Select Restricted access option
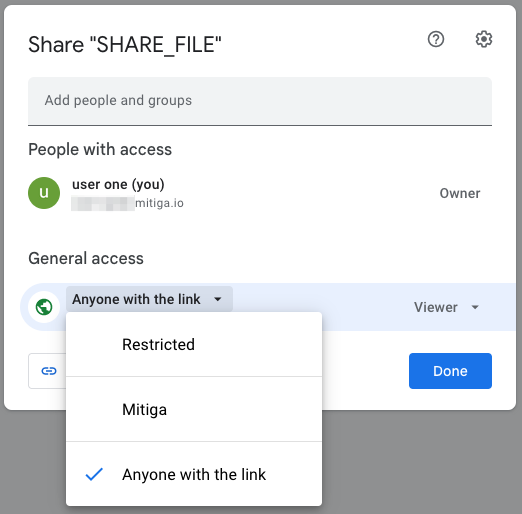 click(194, 344)
